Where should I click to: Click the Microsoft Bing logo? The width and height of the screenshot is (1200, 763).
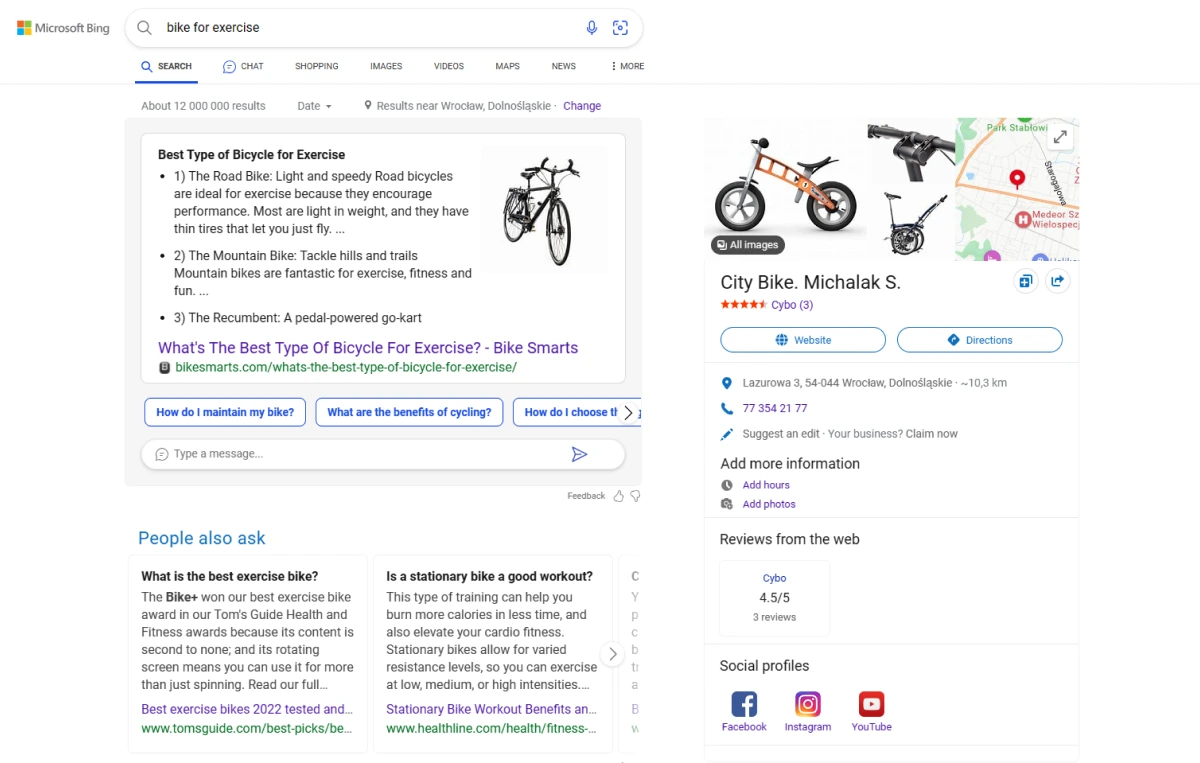[63, 28]
